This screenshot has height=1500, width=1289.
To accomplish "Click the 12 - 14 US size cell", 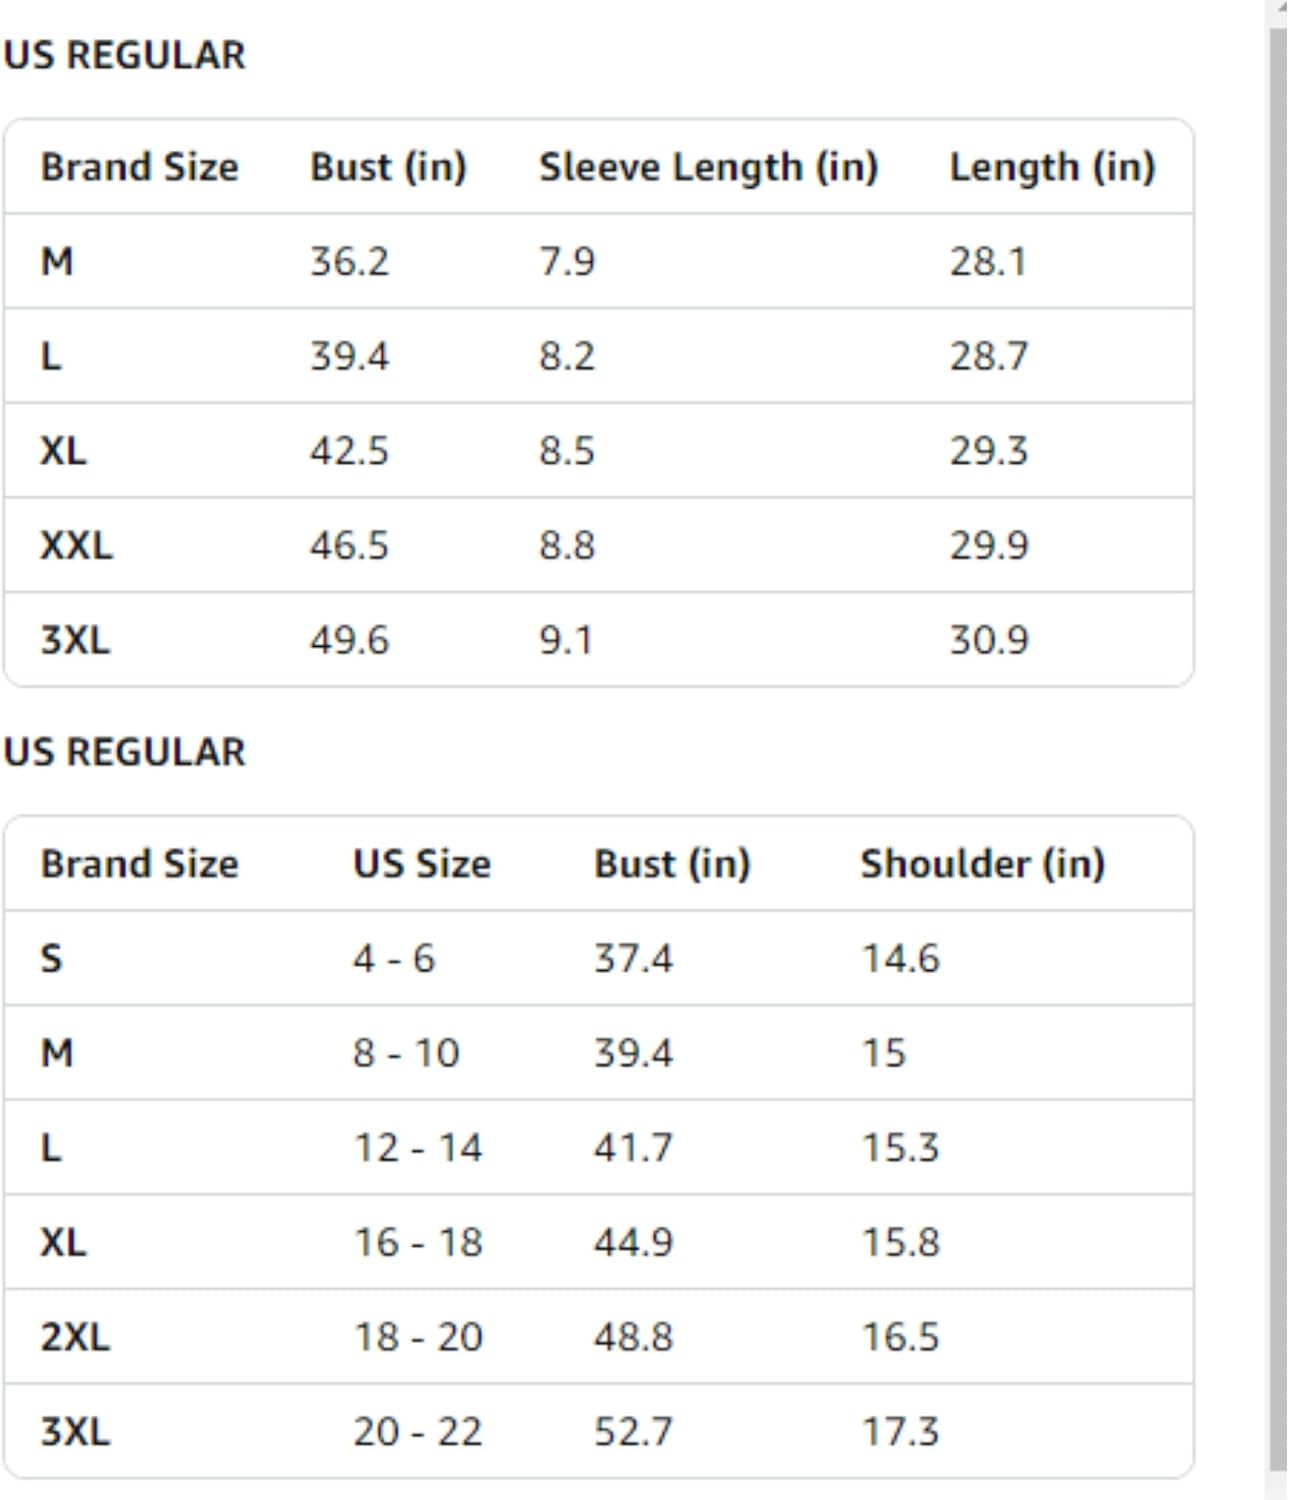I will pos(417,1148).
